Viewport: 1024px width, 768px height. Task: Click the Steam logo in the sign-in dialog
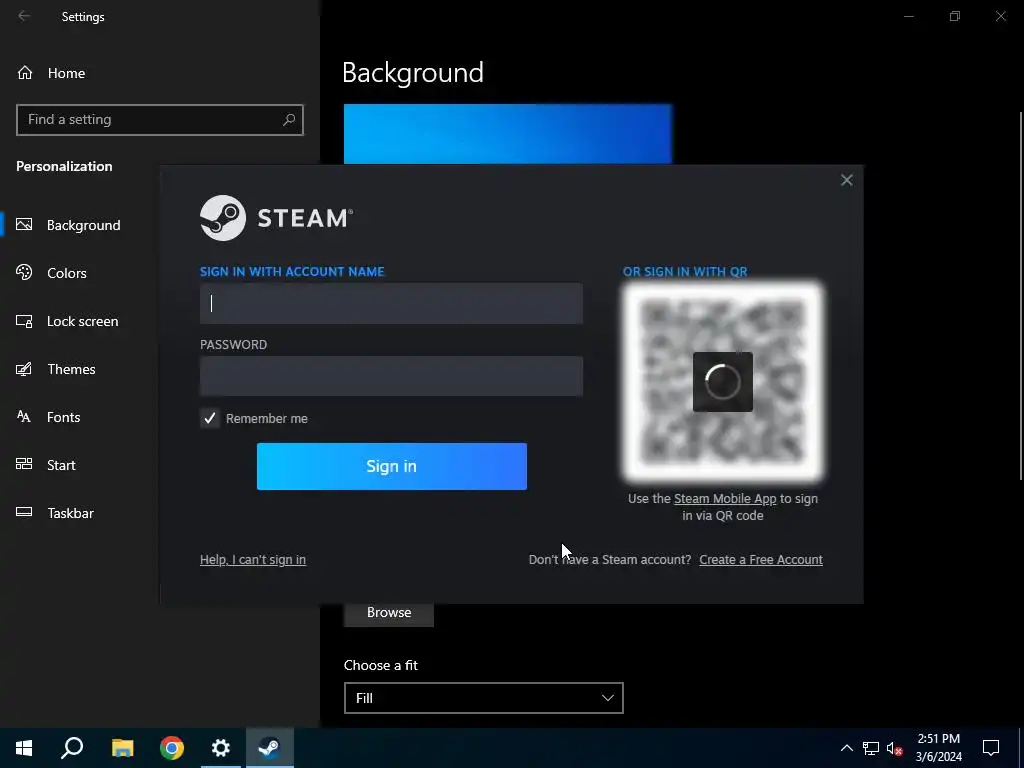point(276,218)
